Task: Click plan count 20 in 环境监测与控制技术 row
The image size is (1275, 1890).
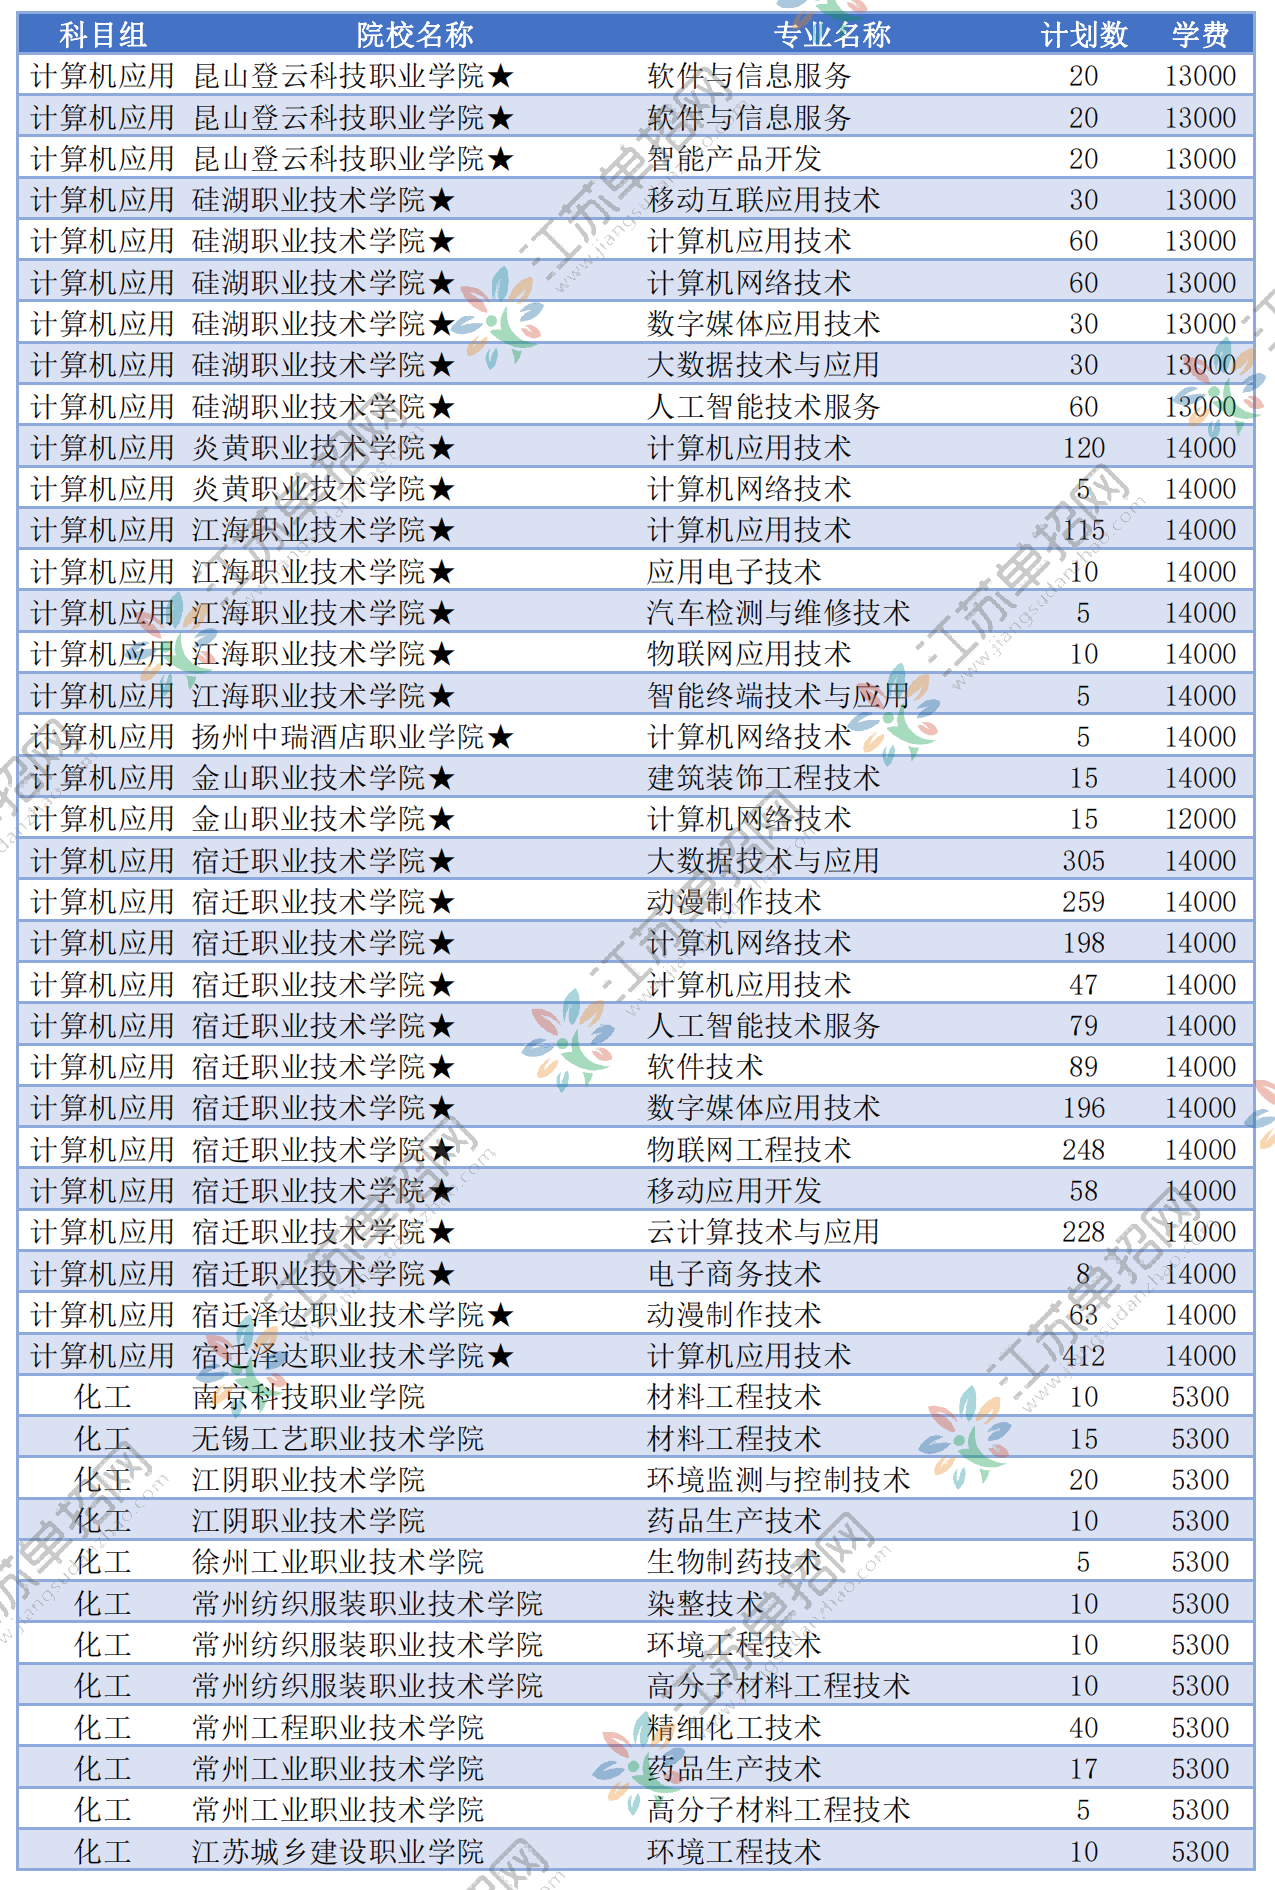Action: (x=1084, y=1480)
